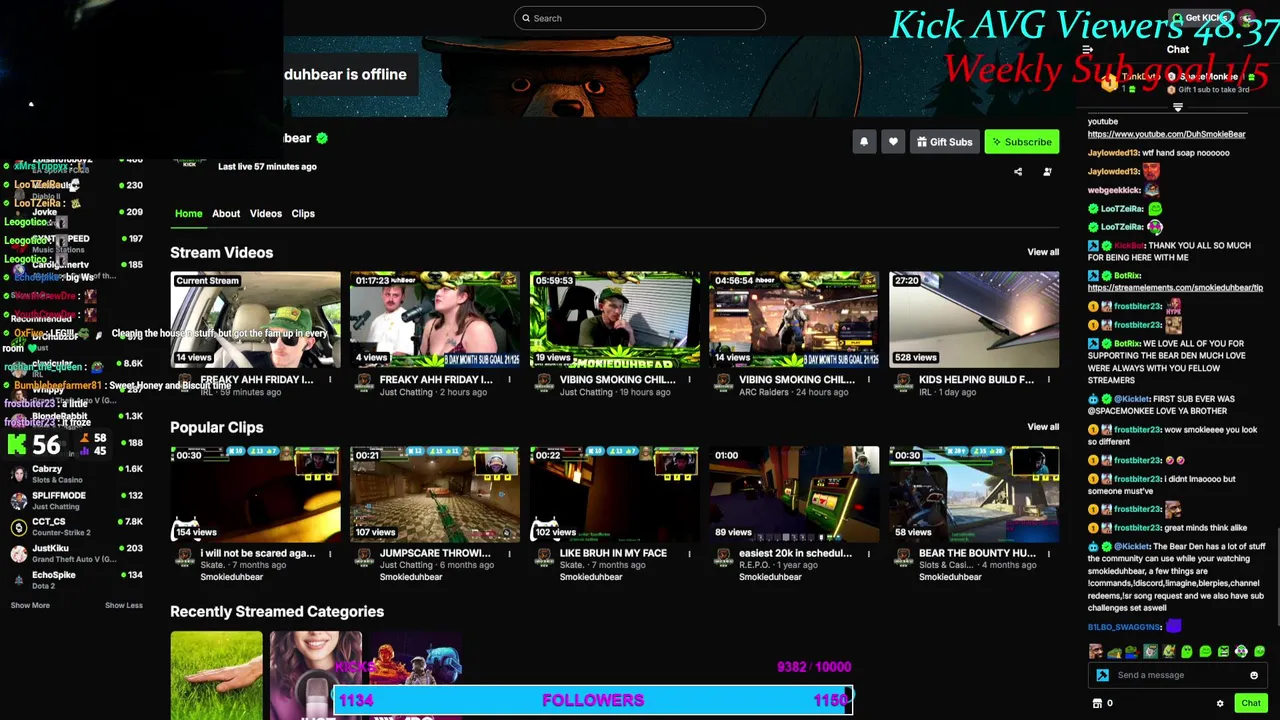This screenshot has width=1280, height=720.
Task: Click the Chat header title
Action: point(1178,50)
